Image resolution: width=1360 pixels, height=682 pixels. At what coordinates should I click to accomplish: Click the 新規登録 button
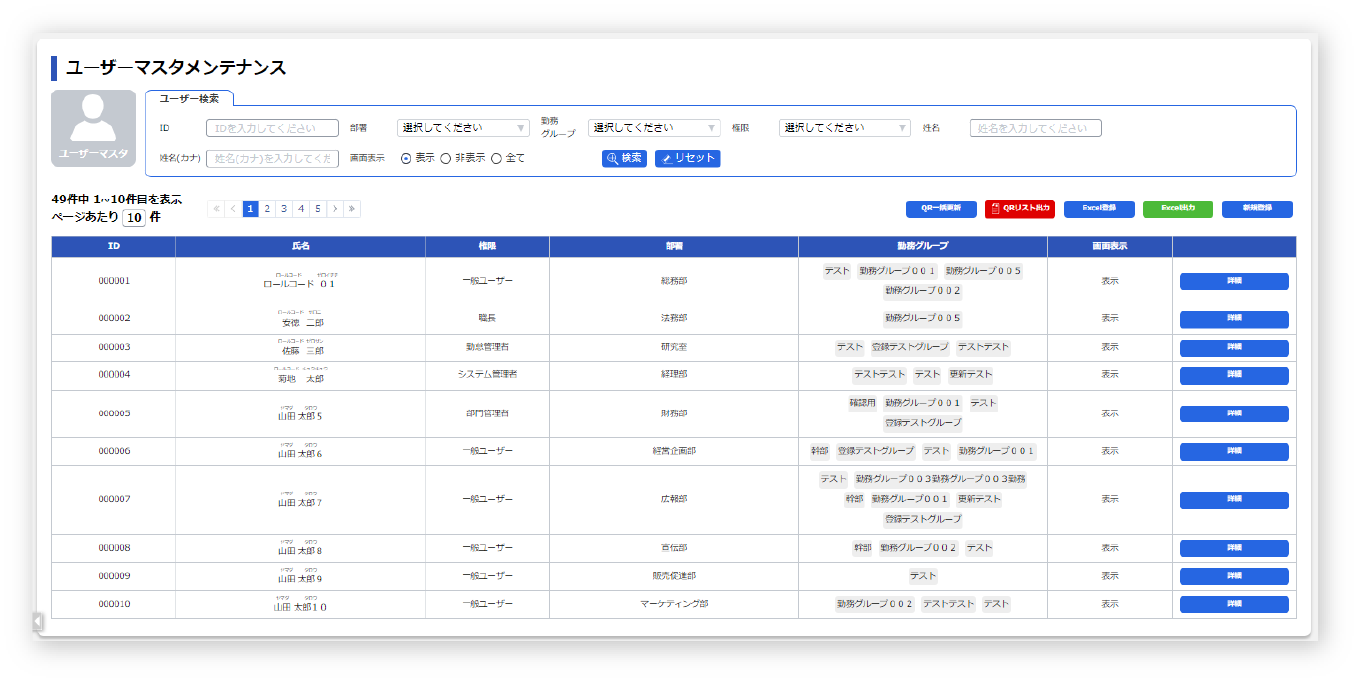tap(1257, 209)
